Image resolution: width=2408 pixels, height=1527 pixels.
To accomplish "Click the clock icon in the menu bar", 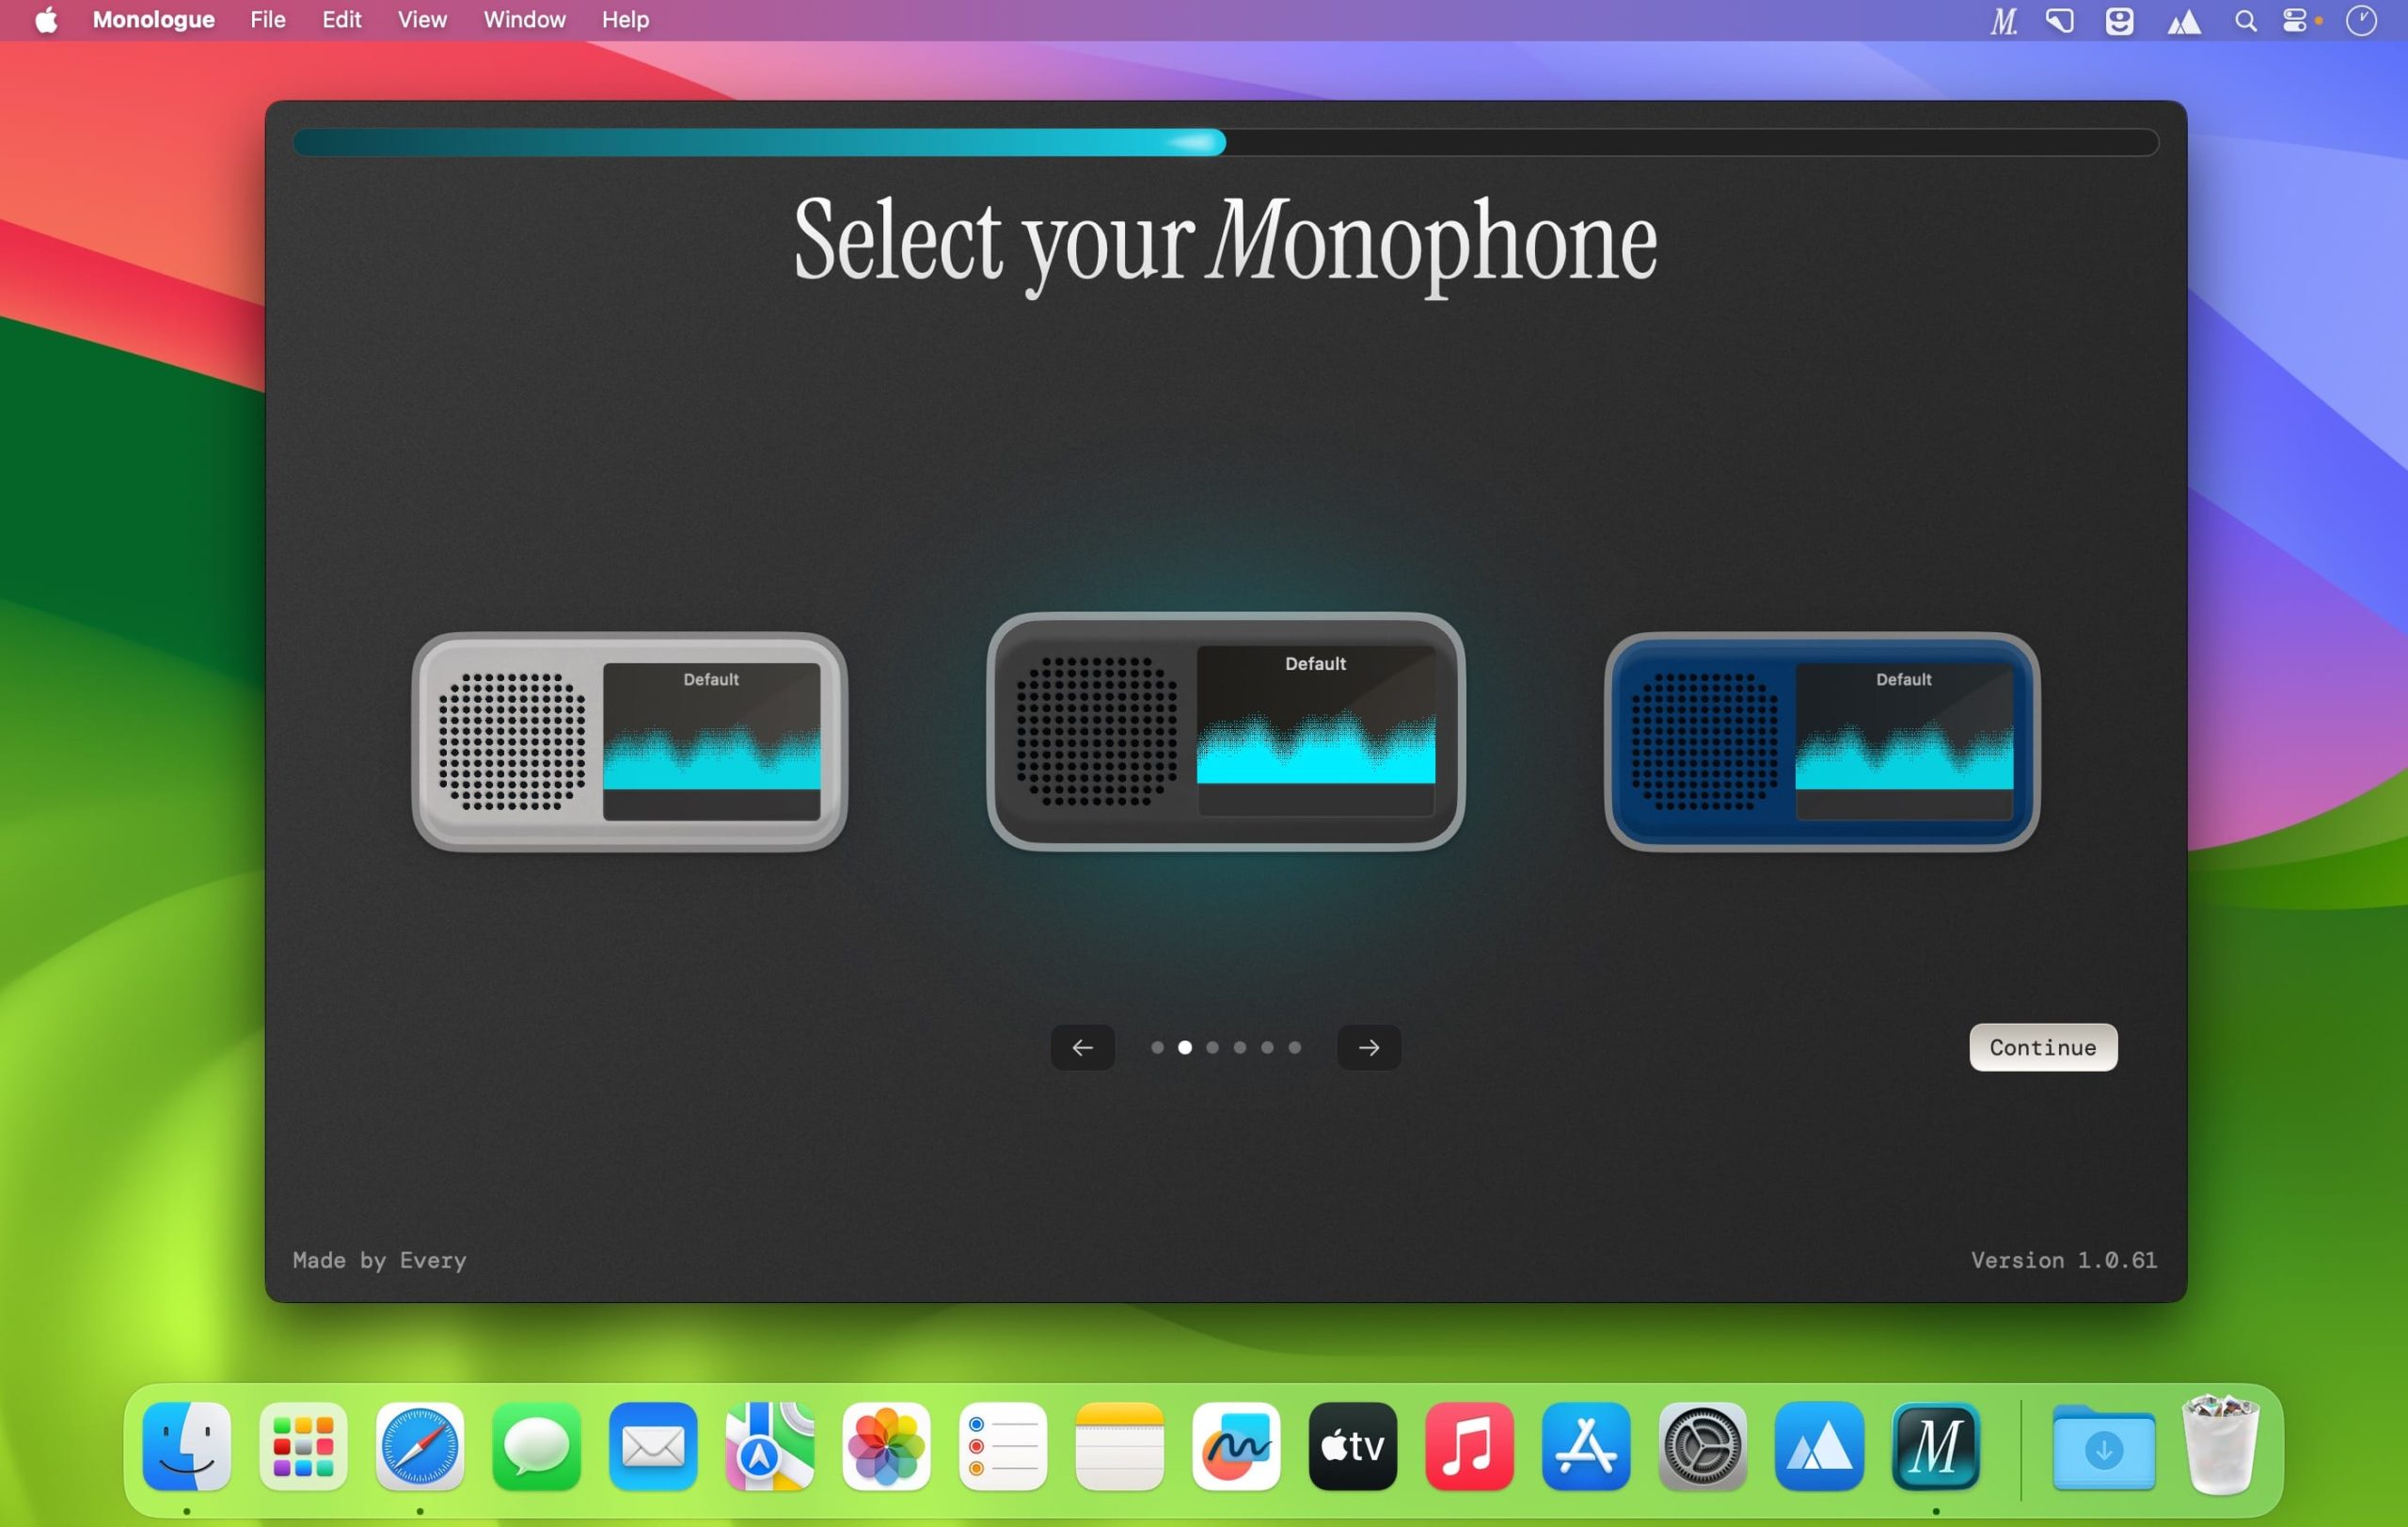I will 2361,20.
